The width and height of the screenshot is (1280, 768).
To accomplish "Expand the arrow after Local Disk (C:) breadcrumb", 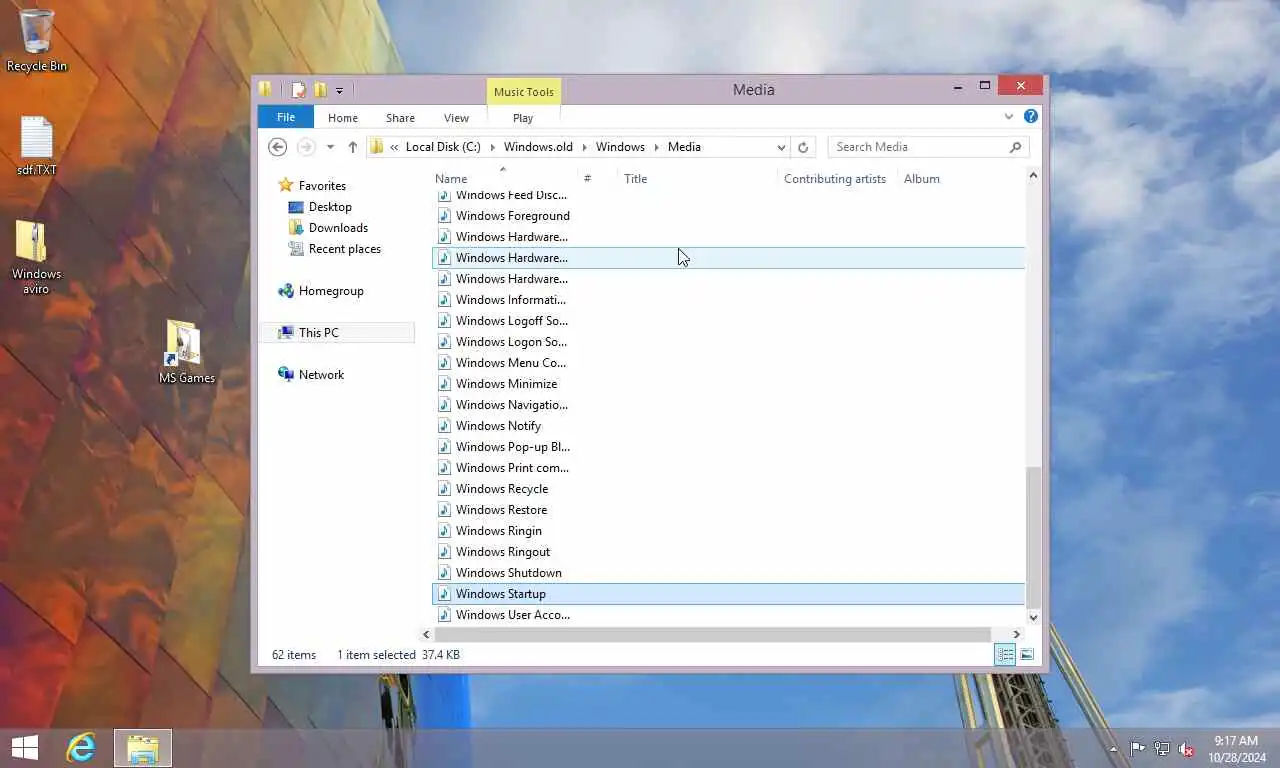I will tap(492, 147).
